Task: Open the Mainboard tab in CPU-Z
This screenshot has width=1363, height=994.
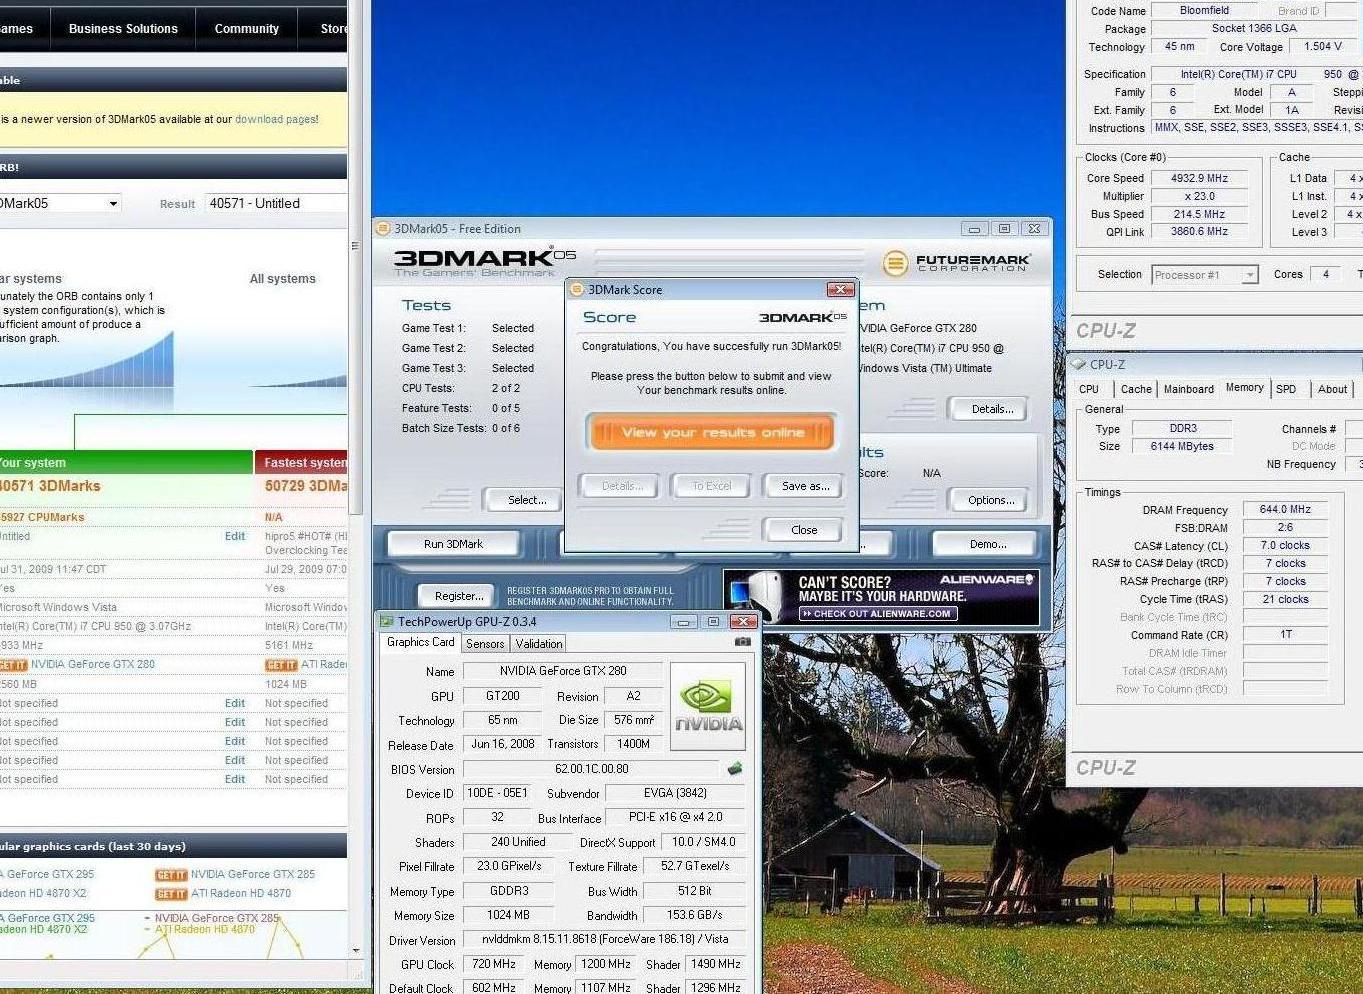Action: [x=1189, y=389]
